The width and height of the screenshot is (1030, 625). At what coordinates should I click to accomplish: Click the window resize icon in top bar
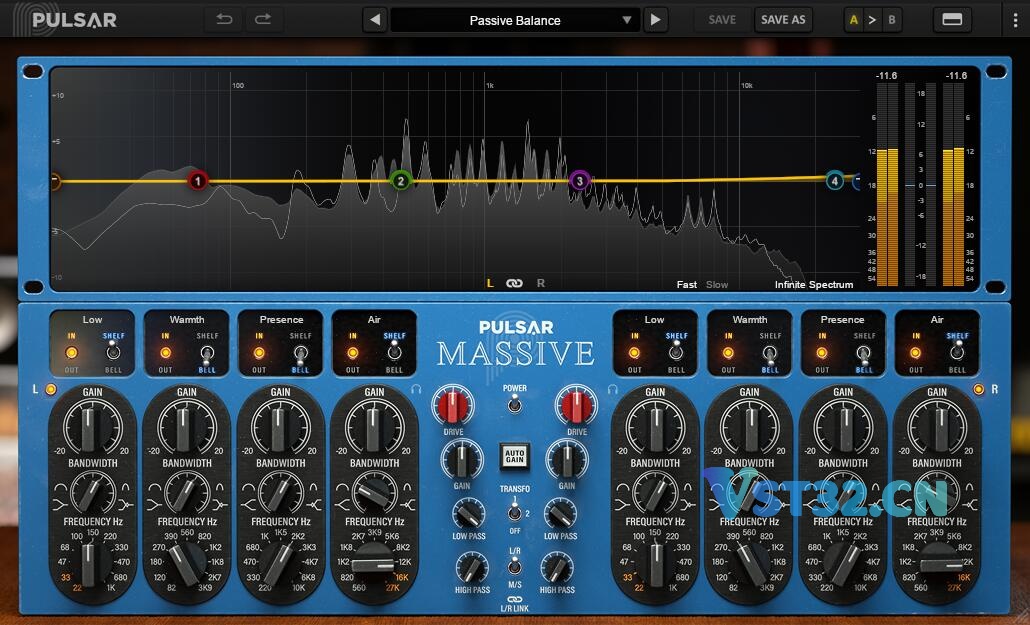952,20
